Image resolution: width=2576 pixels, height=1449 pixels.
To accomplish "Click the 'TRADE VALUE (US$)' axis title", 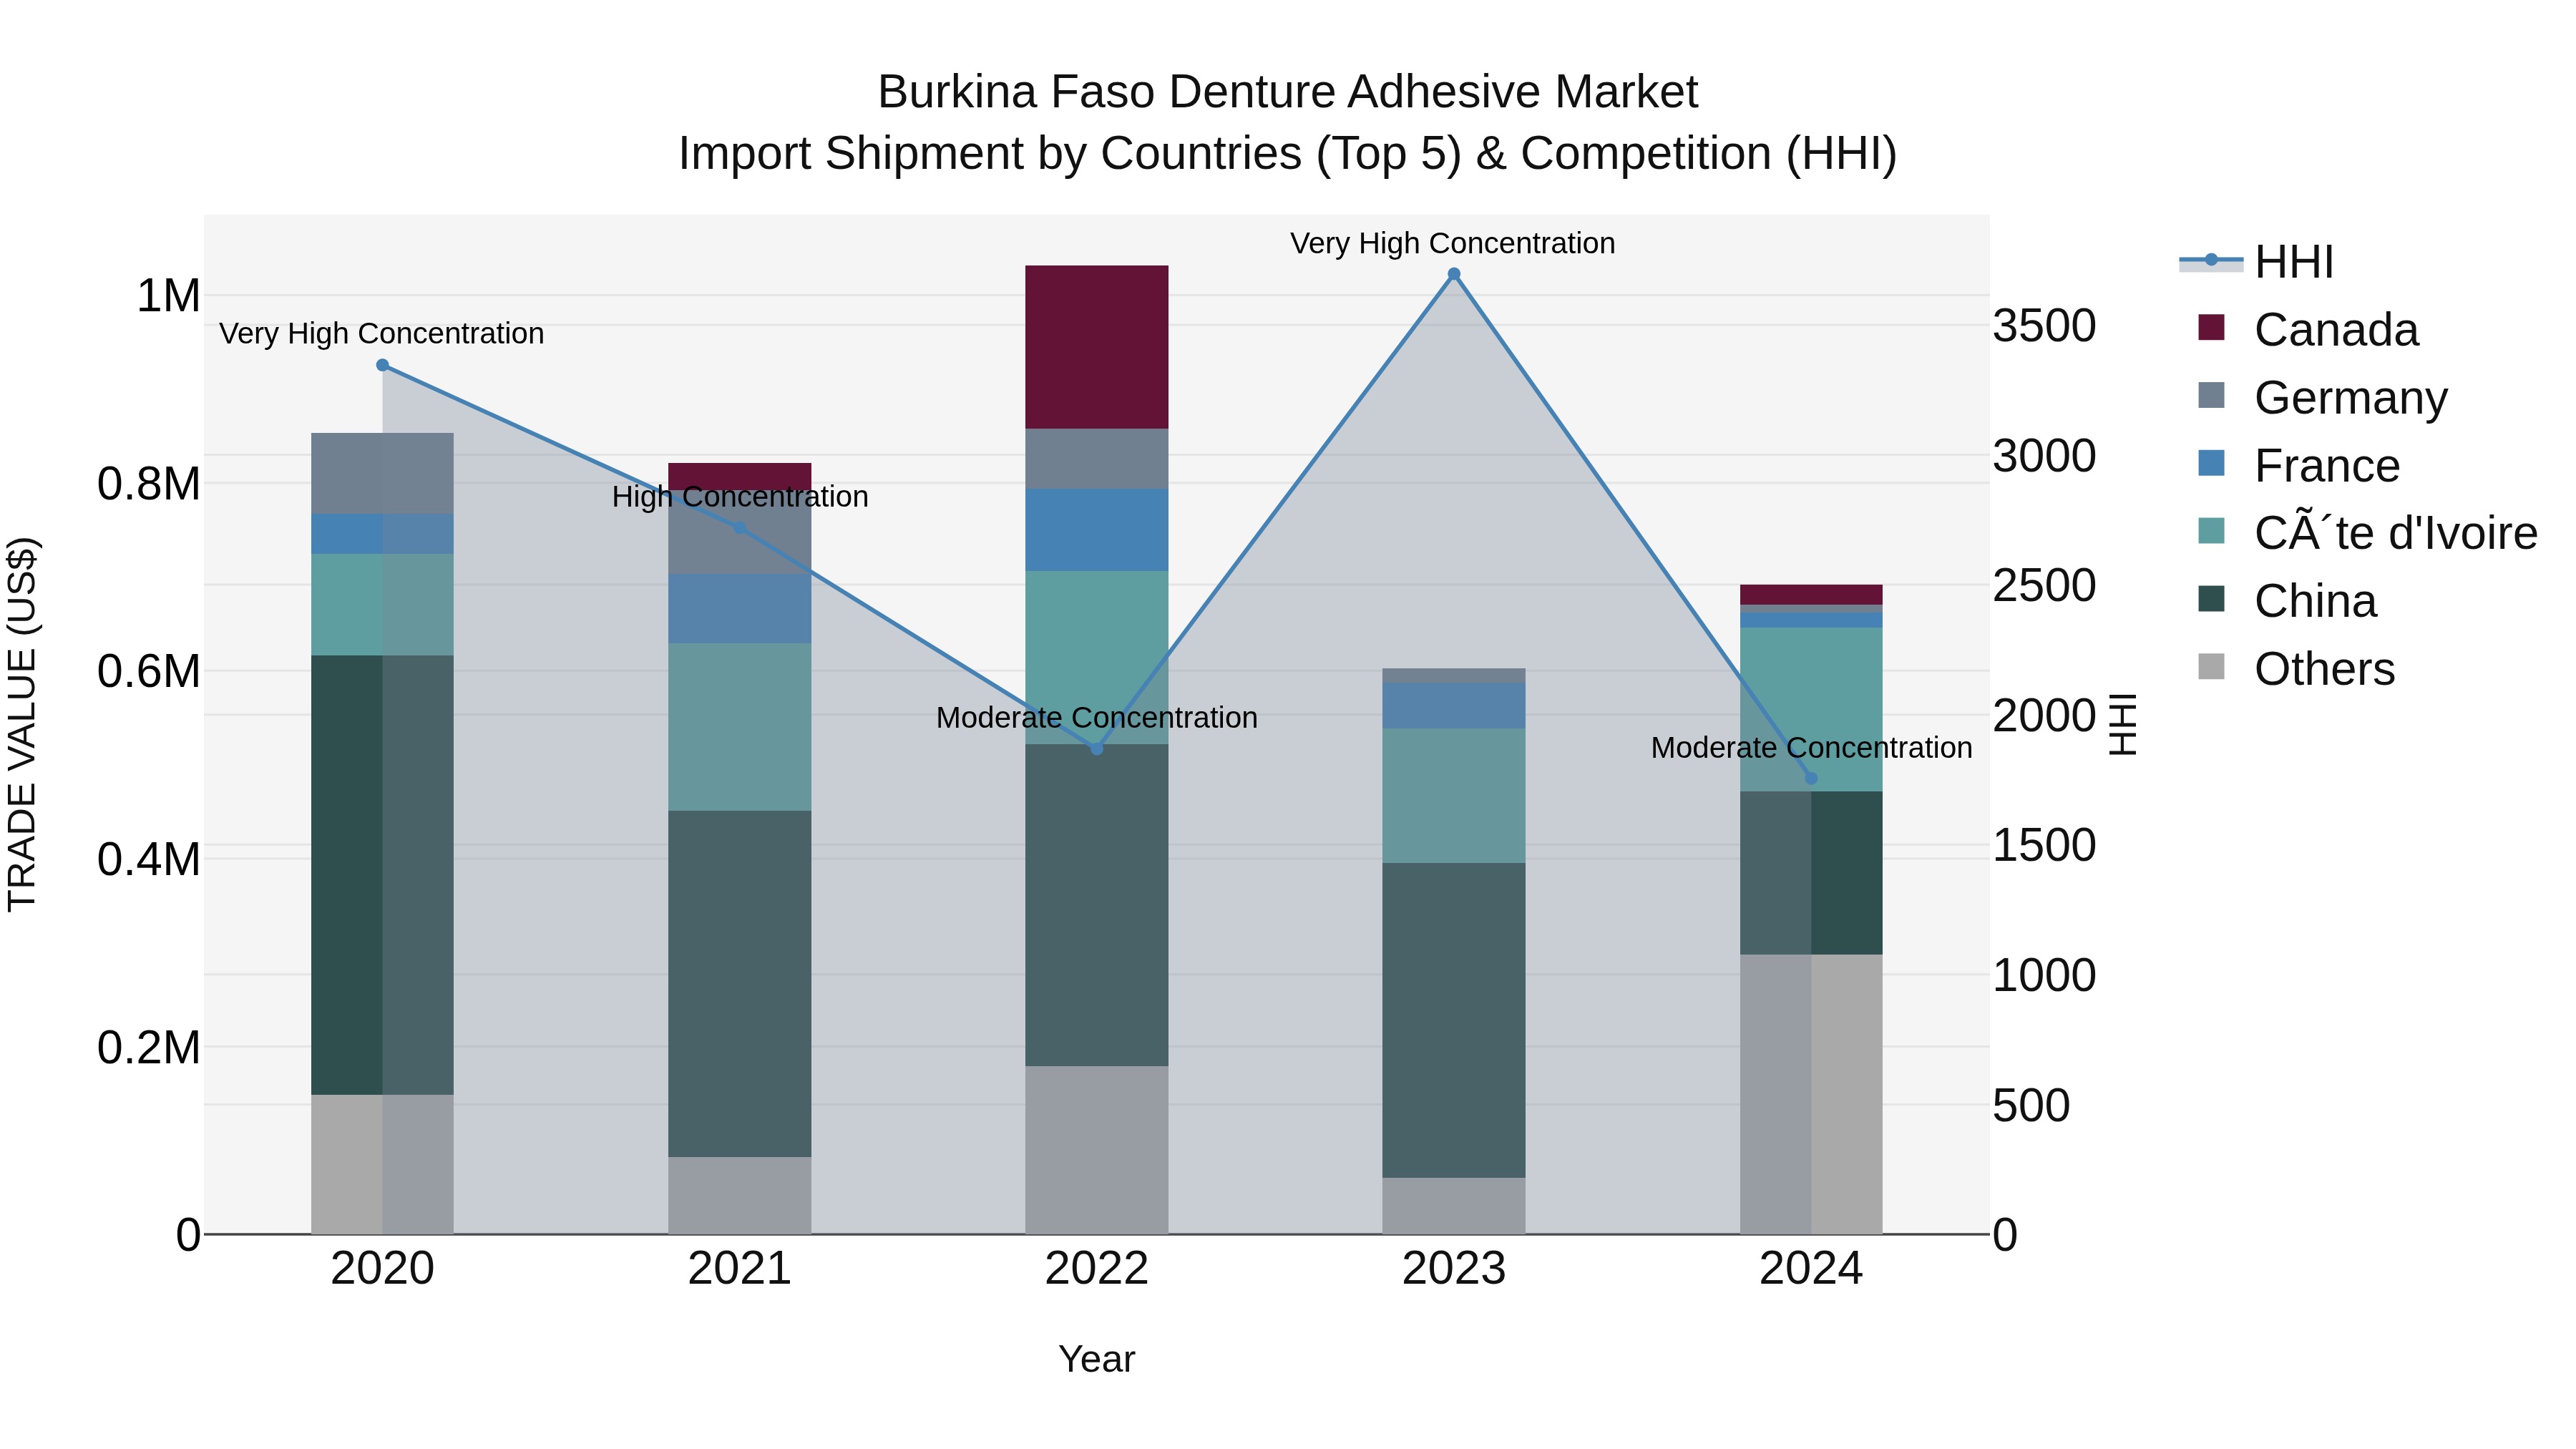I will [x=22, y=725].
